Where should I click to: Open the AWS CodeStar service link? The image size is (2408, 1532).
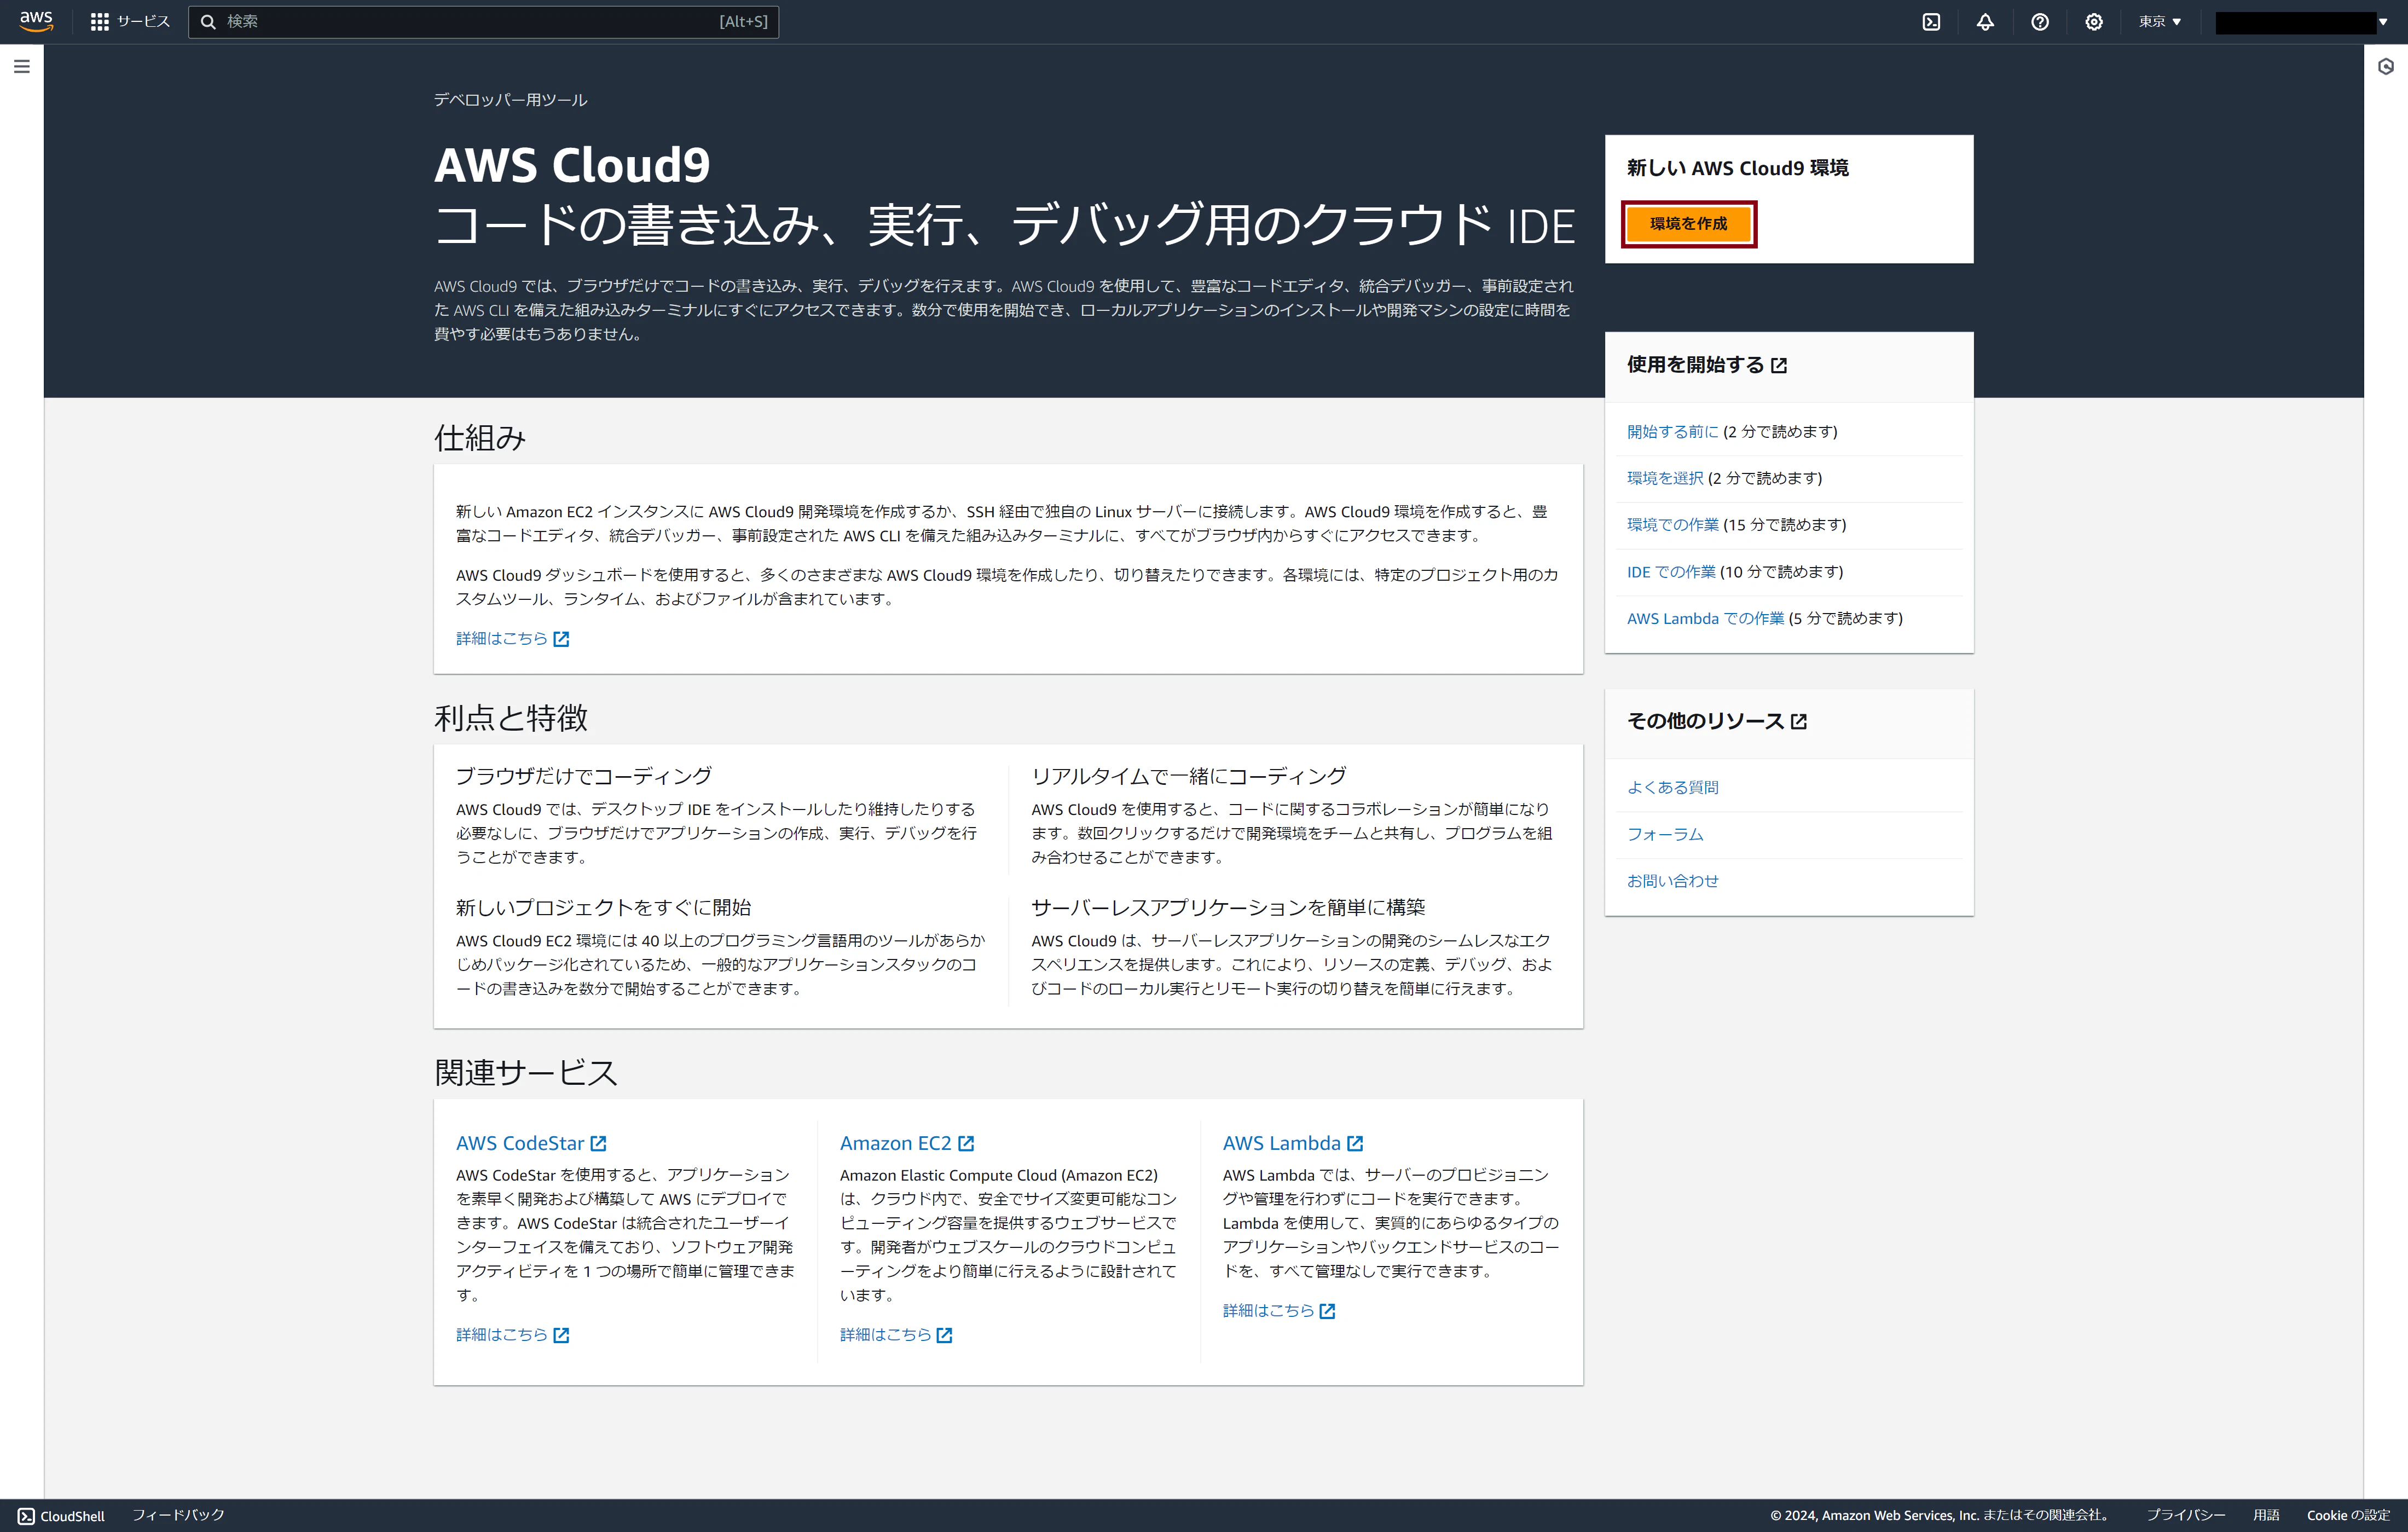click(x=531, y=1143)
